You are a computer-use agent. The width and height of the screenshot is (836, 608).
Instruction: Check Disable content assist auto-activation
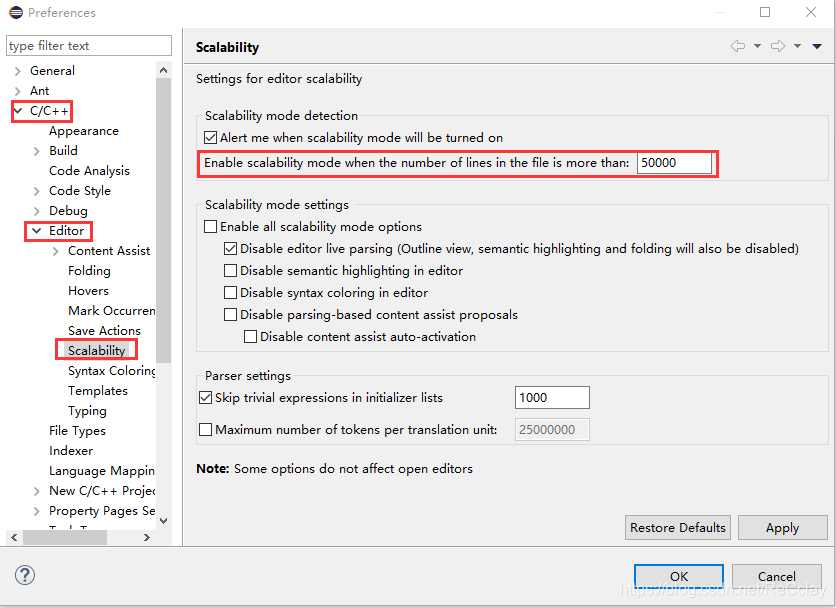250,337
